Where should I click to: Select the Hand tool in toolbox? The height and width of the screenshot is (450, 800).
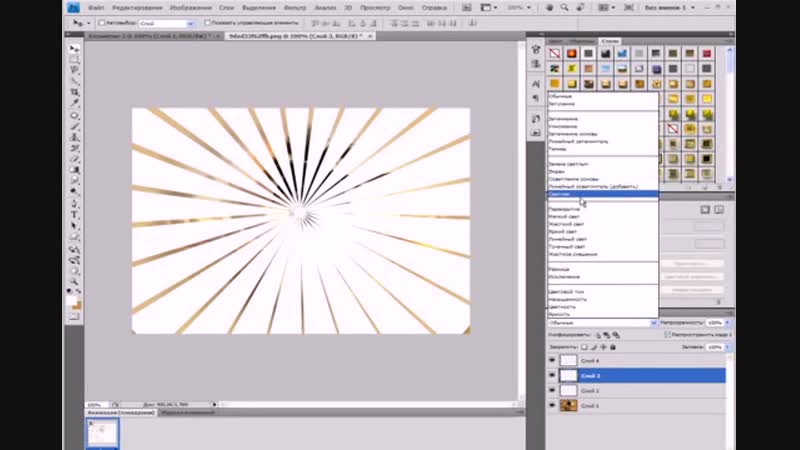click(74, 271)
